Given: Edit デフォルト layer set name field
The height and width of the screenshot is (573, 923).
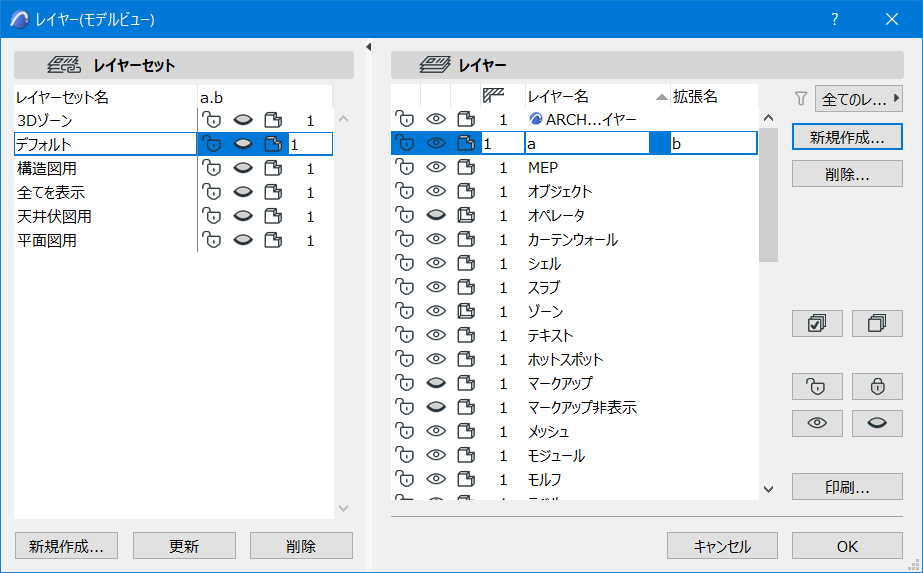Looking at the screenshot, I should click(105, 144).
